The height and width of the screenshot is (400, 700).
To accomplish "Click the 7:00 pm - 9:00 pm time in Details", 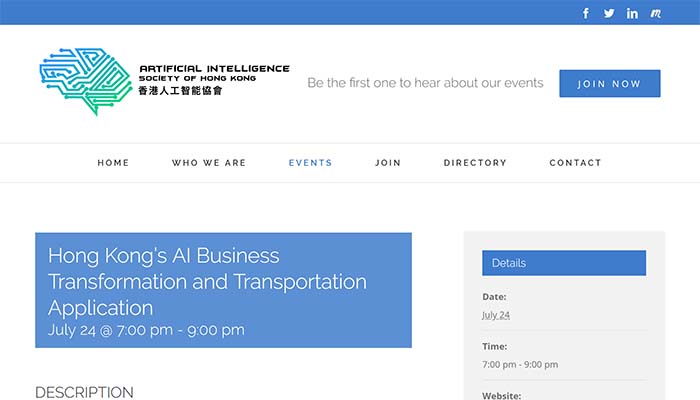I will tap(520, 364).
